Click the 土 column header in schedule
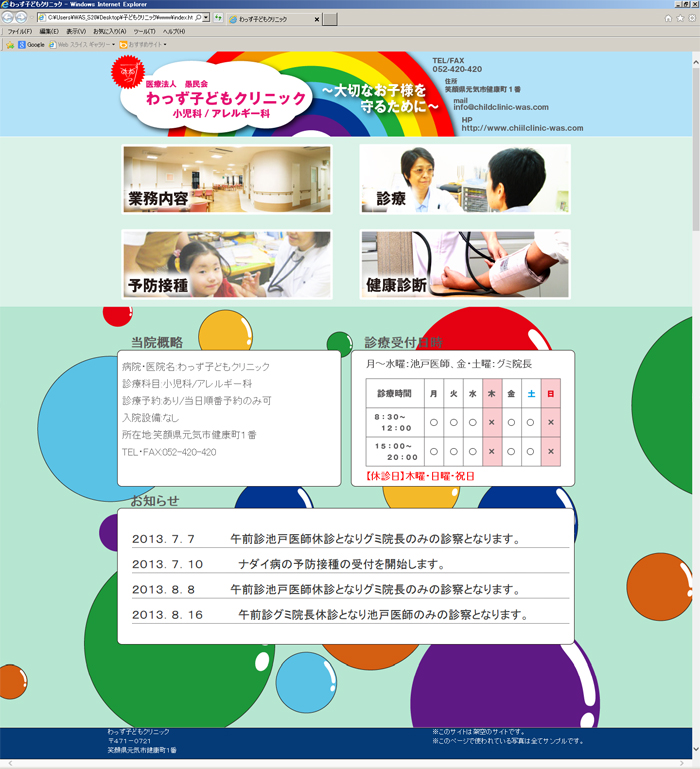 point(531,393)
